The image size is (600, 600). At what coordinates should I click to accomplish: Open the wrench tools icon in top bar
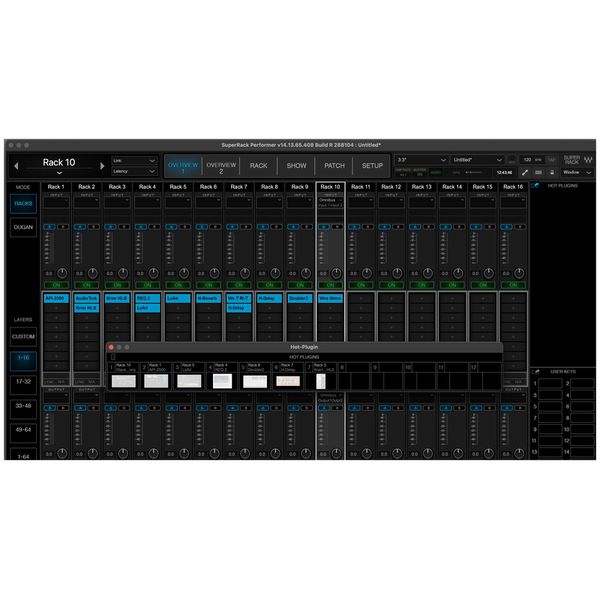525,173
